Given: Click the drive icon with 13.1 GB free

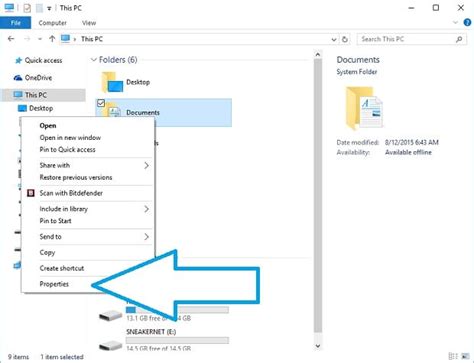Looking at the screenshot, I should (x=111, y=315).
